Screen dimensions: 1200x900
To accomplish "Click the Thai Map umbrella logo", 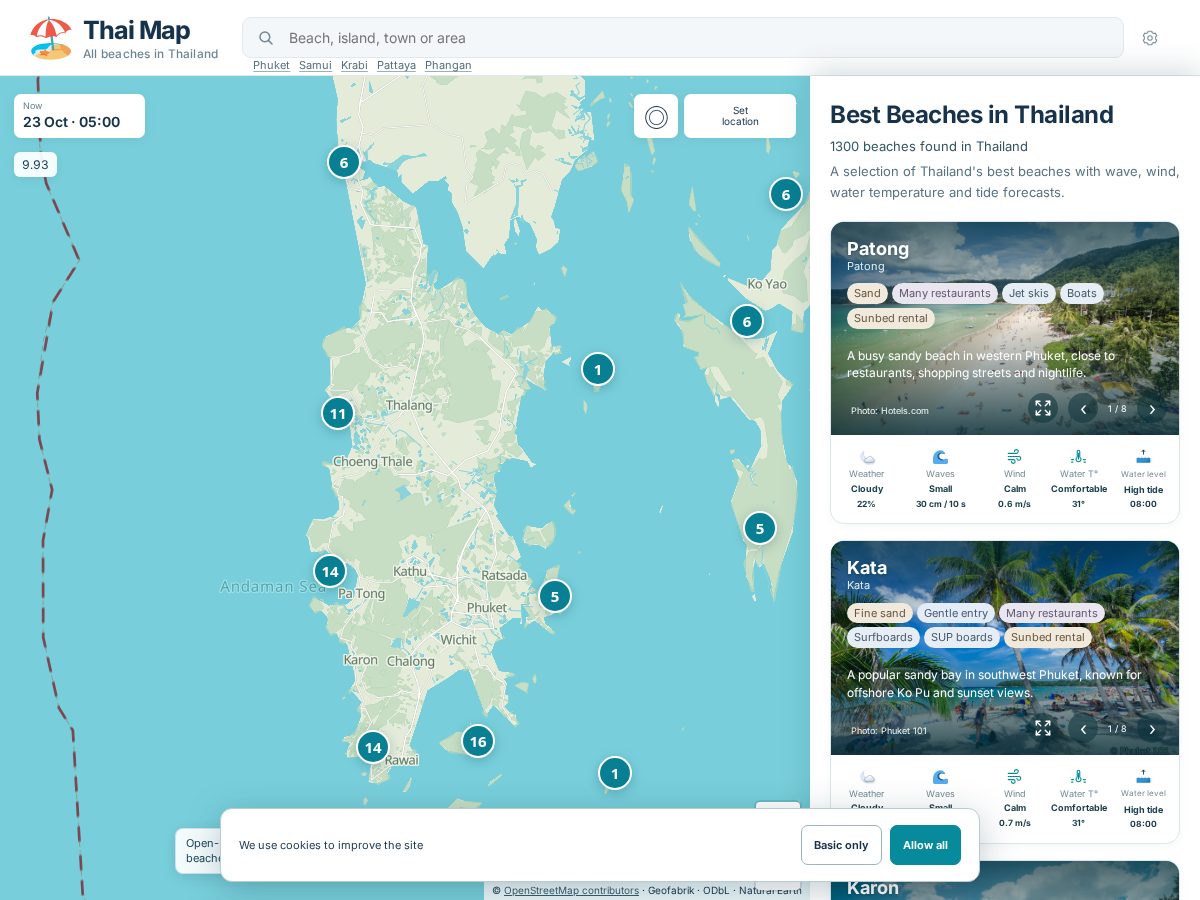I will pos(51,38).
